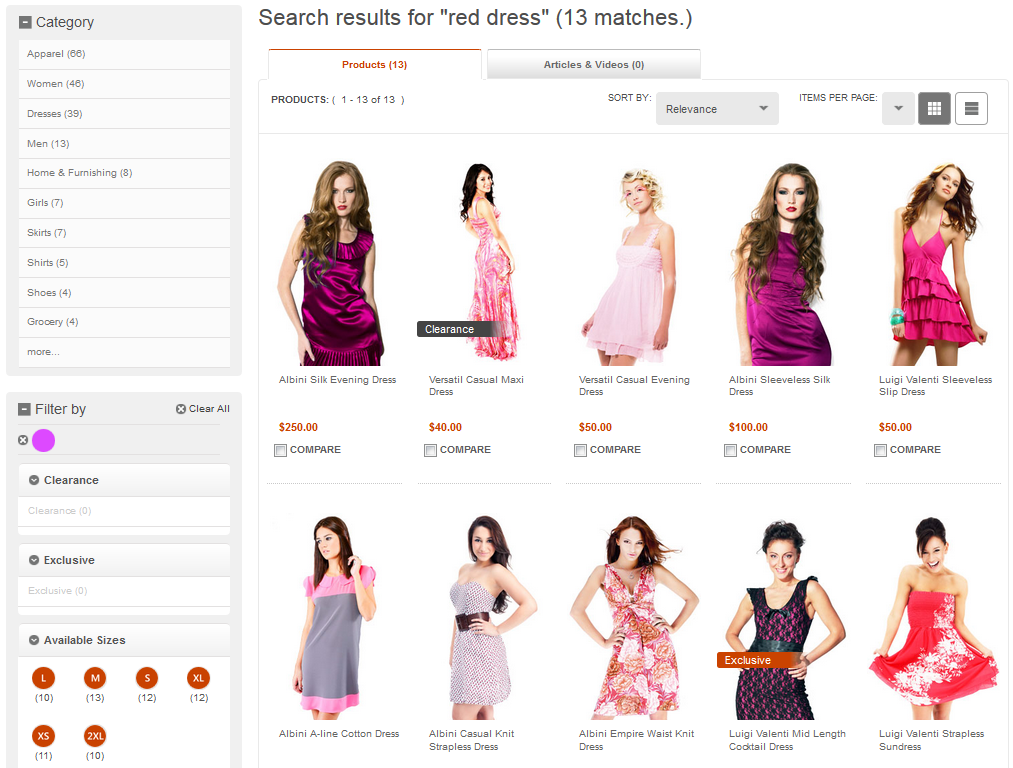The image size is (1013, 768).
Task: Select the Products (13) tab
Action: coord(374,63)
